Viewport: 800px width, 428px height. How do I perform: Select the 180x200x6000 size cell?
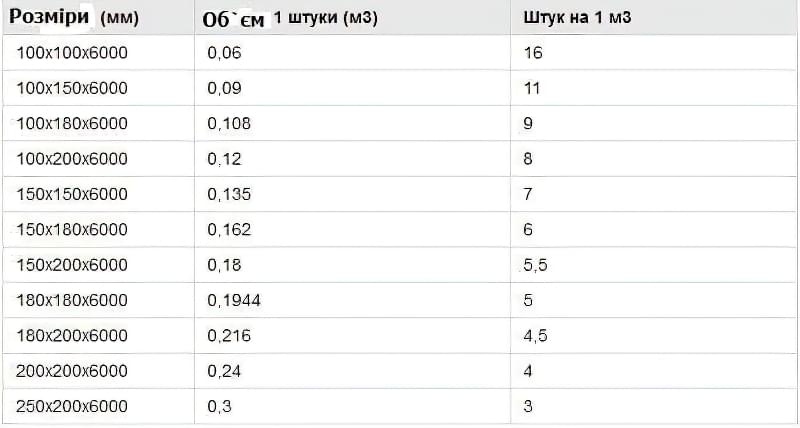(x=72, y=336)
